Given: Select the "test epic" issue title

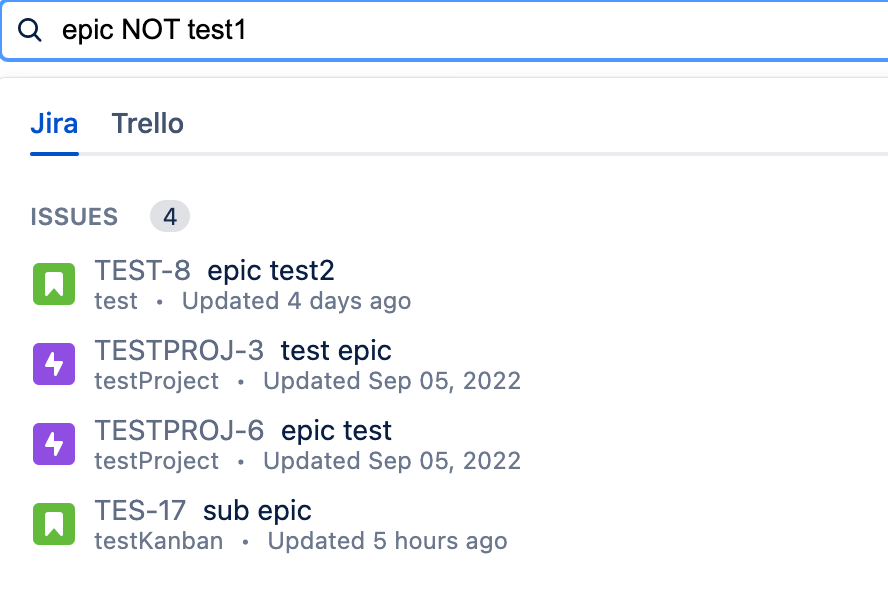Looking at the screenshot, I should (x=336, y=350).
